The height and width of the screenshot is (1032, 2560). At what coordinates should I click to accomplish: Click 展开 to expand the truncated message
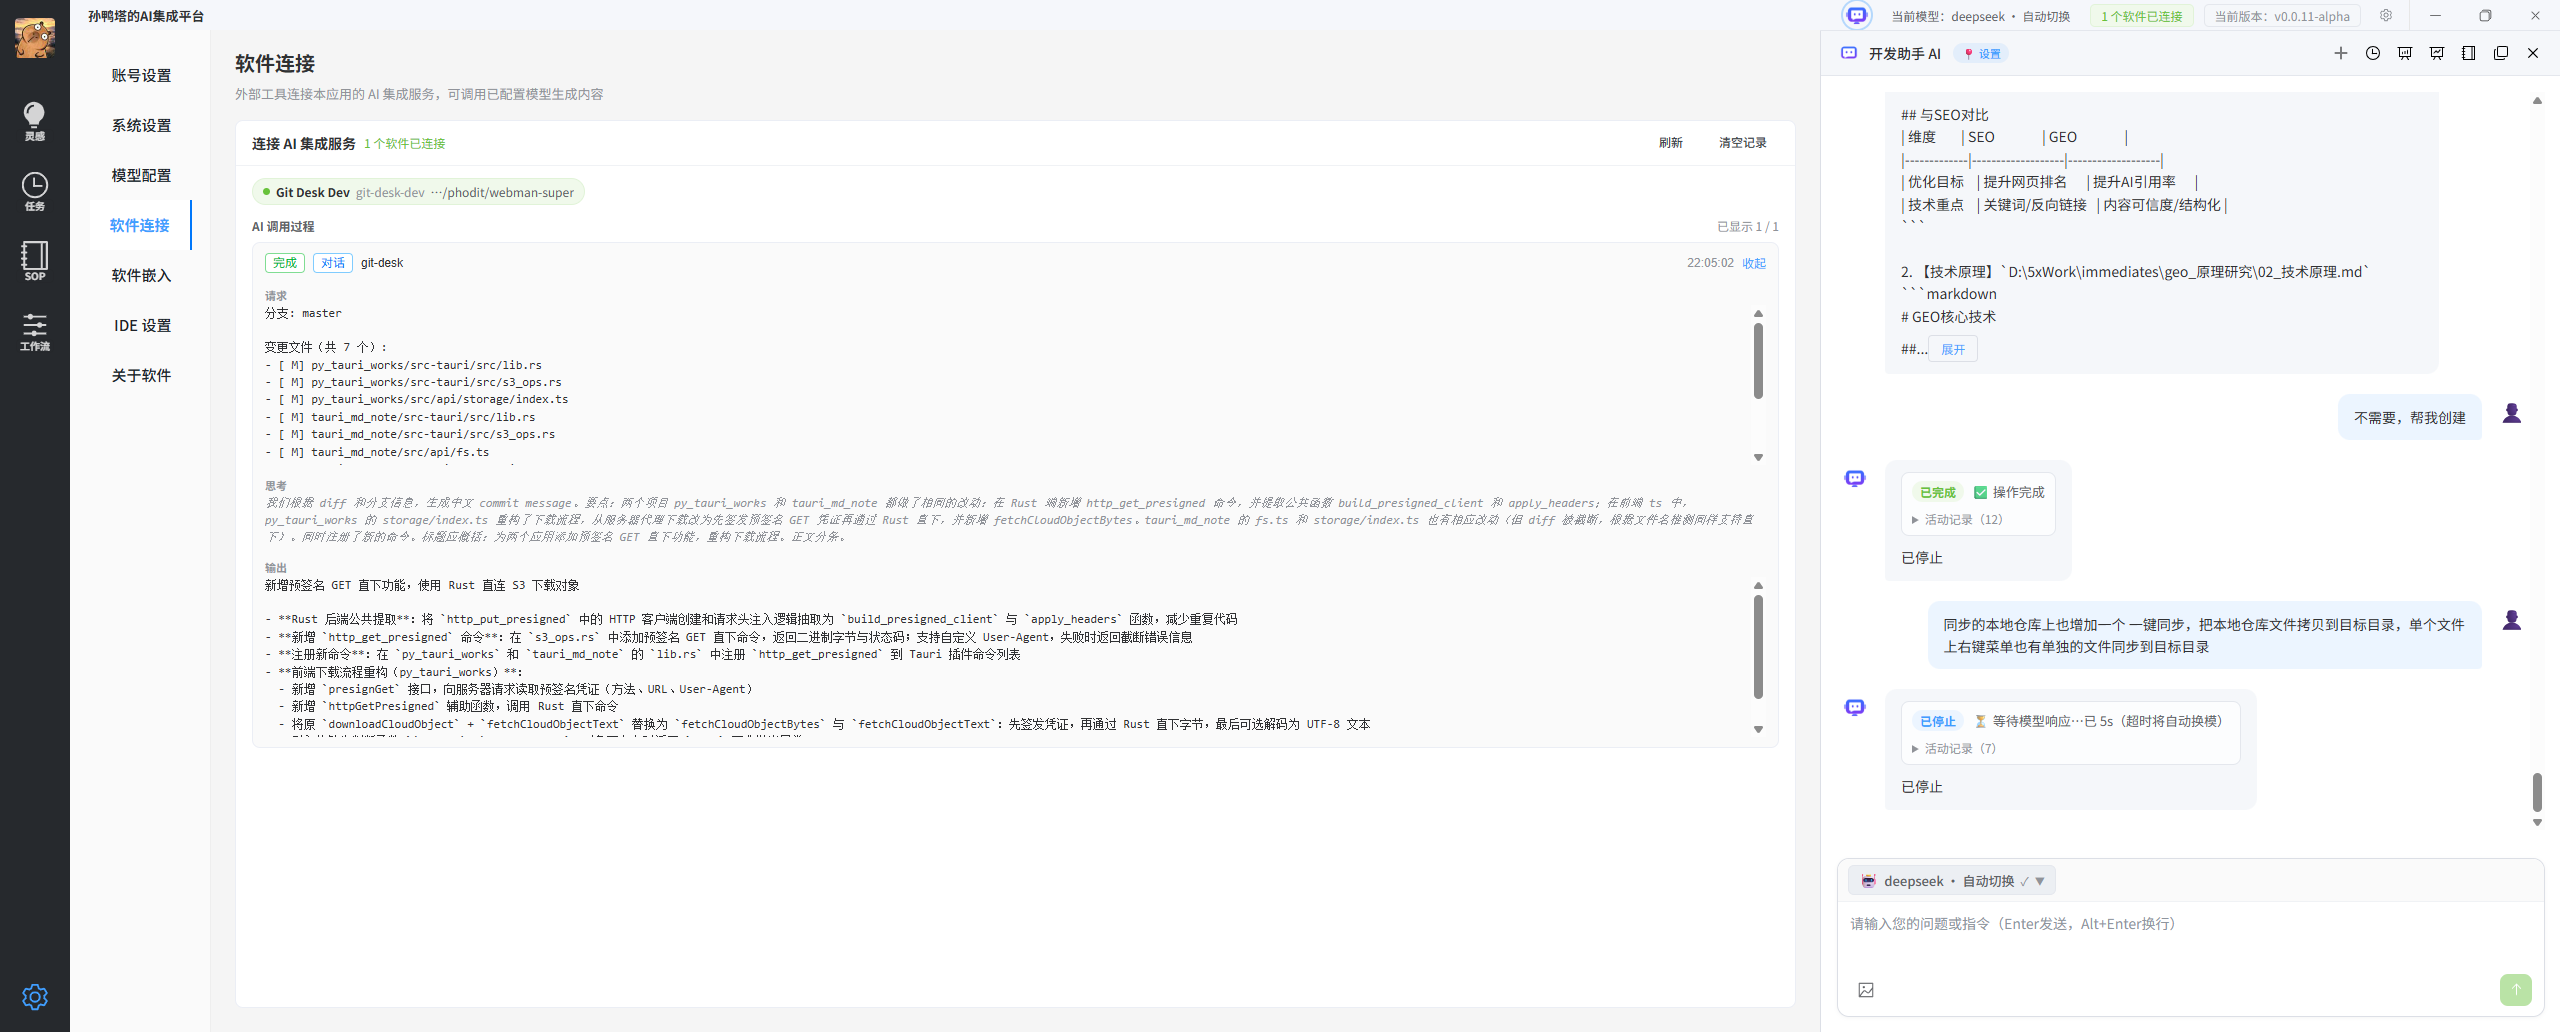pos(1953,350)
